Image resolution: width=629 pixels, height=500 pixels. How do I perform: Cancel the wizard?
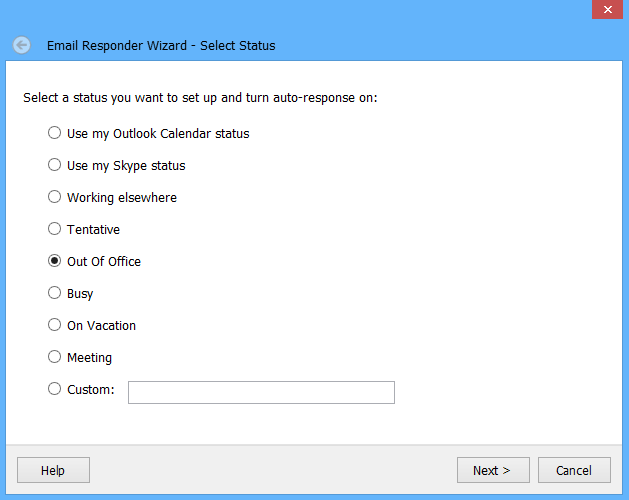pyautogui.click(x=574, y=470)
